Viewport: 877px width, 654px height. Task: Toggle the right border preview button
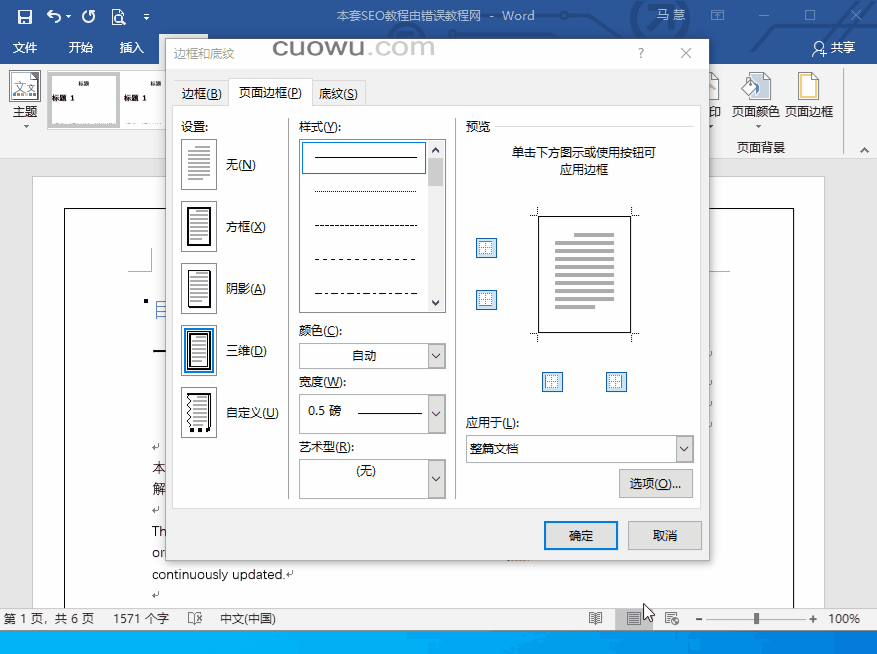tap(616, 382)
